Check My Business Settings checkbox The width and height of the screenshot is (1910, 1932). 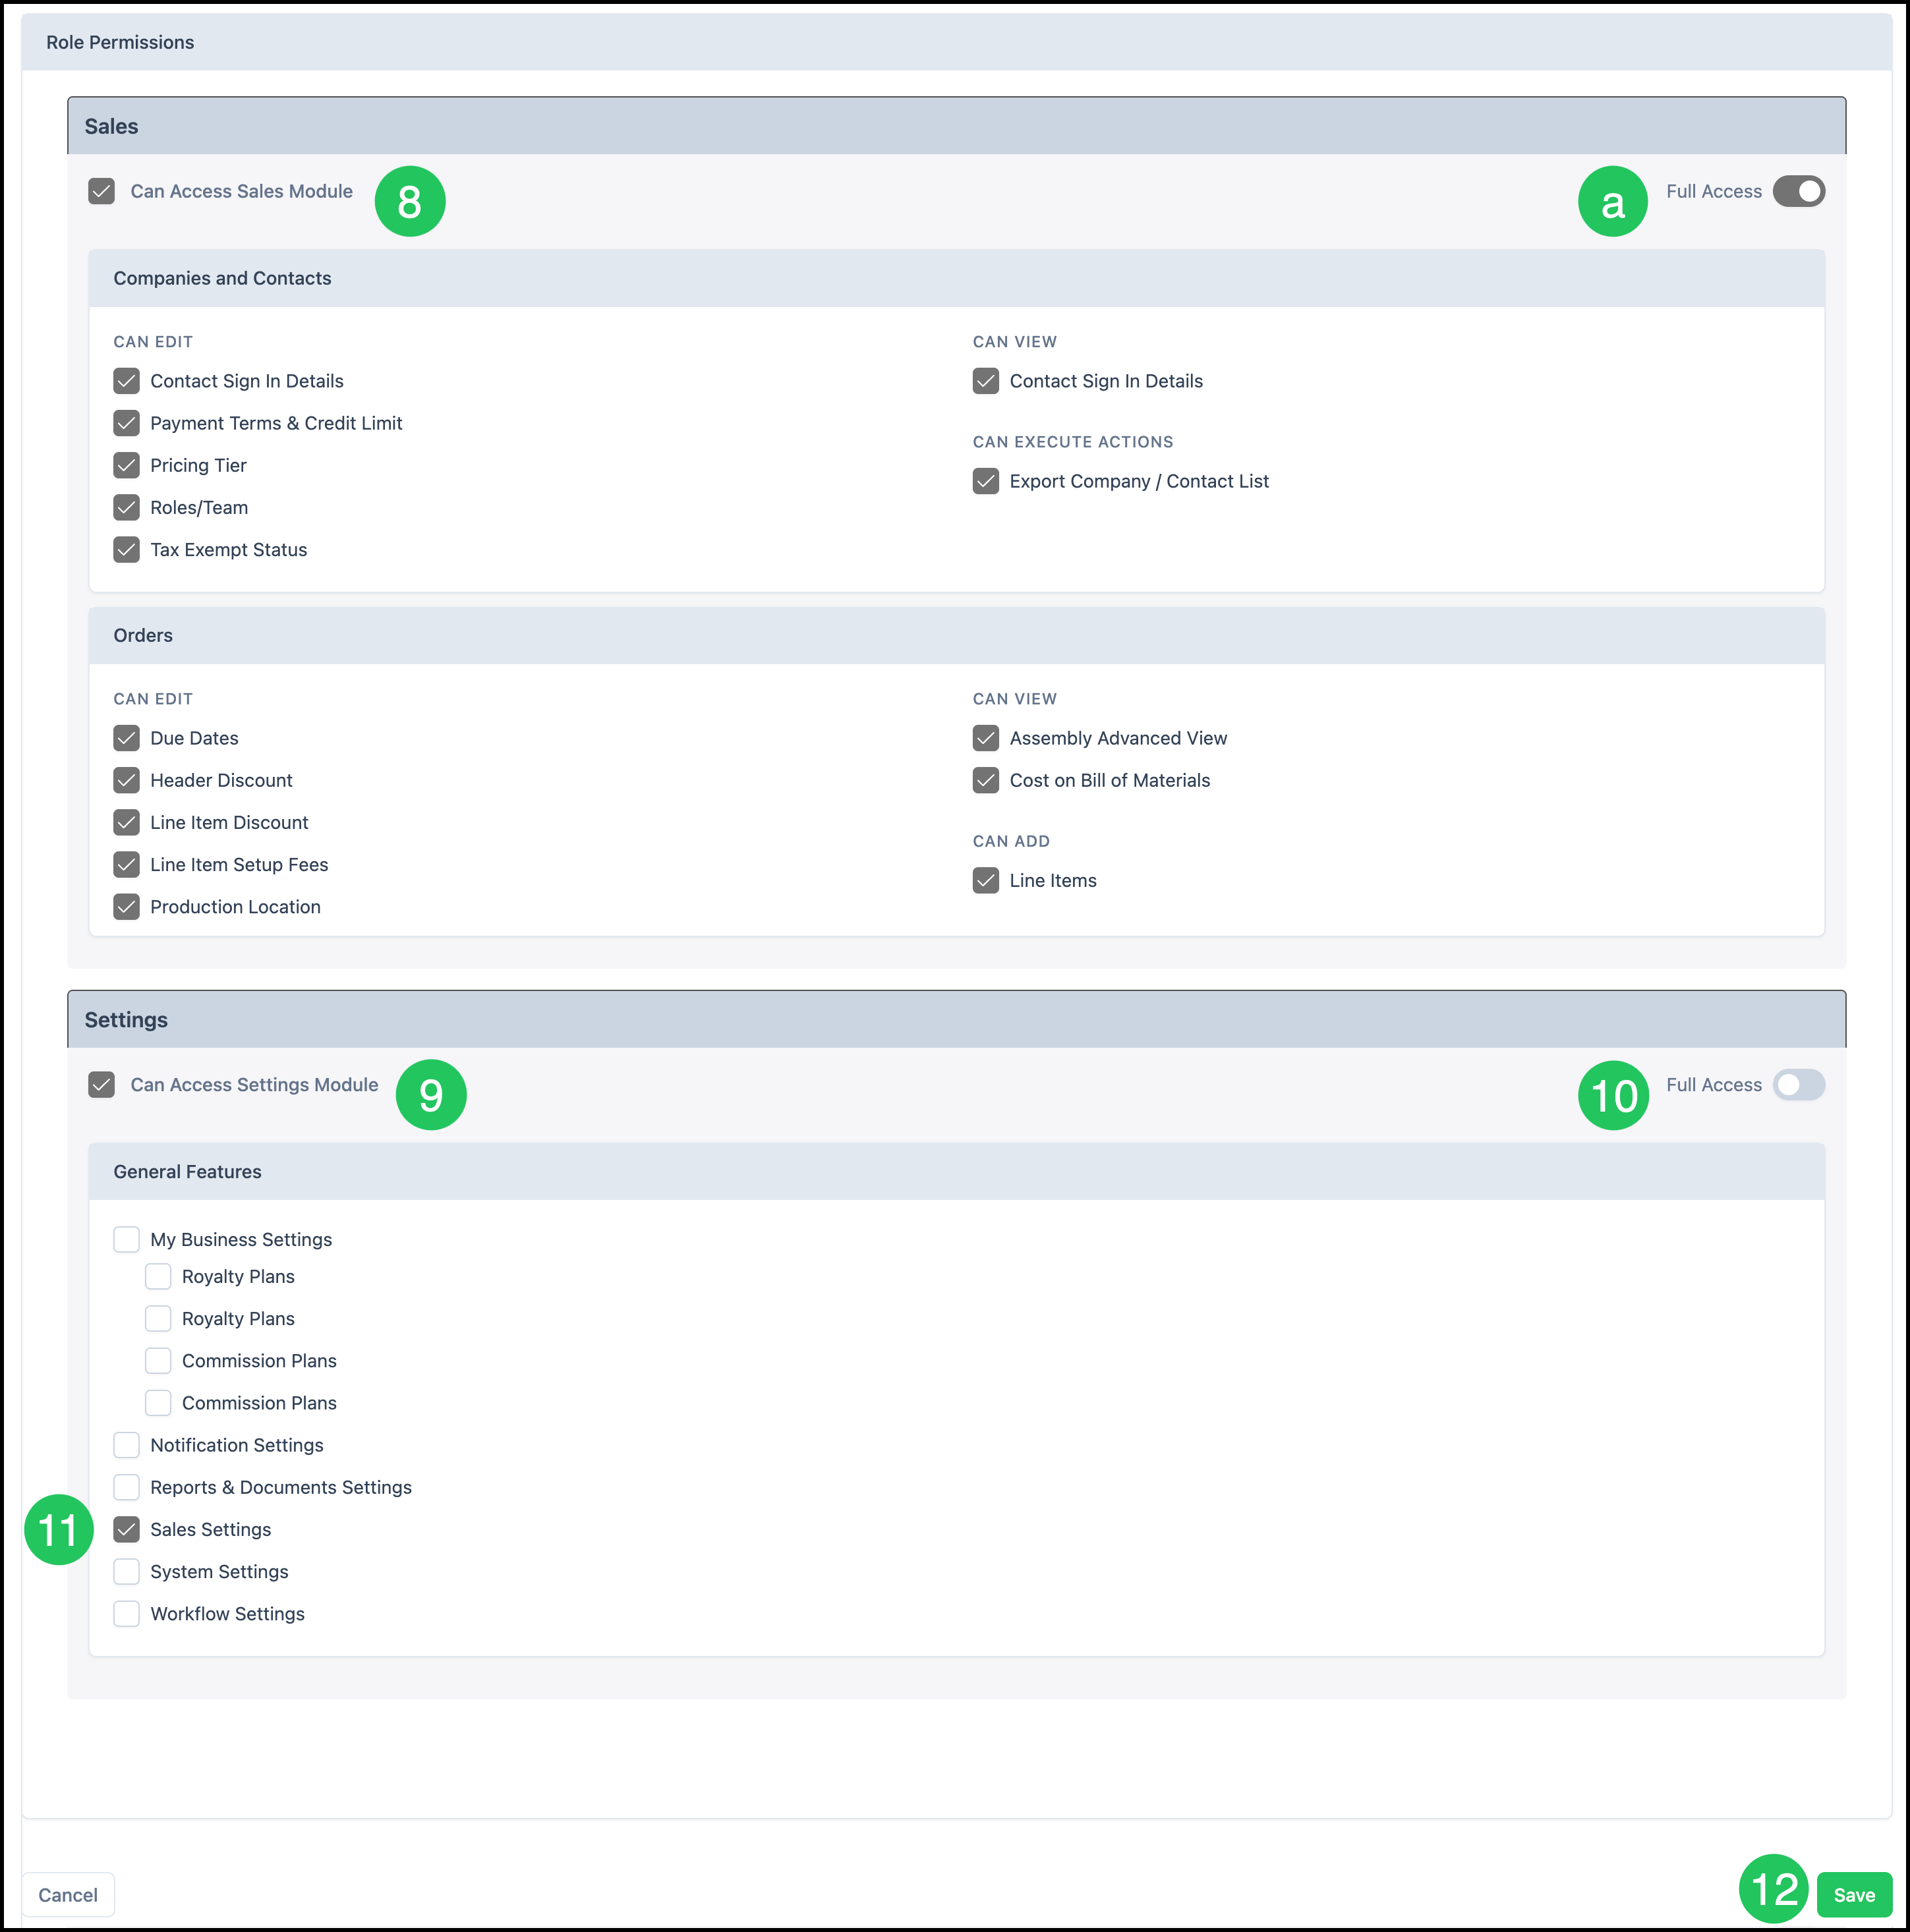(x=127, y=1240)
